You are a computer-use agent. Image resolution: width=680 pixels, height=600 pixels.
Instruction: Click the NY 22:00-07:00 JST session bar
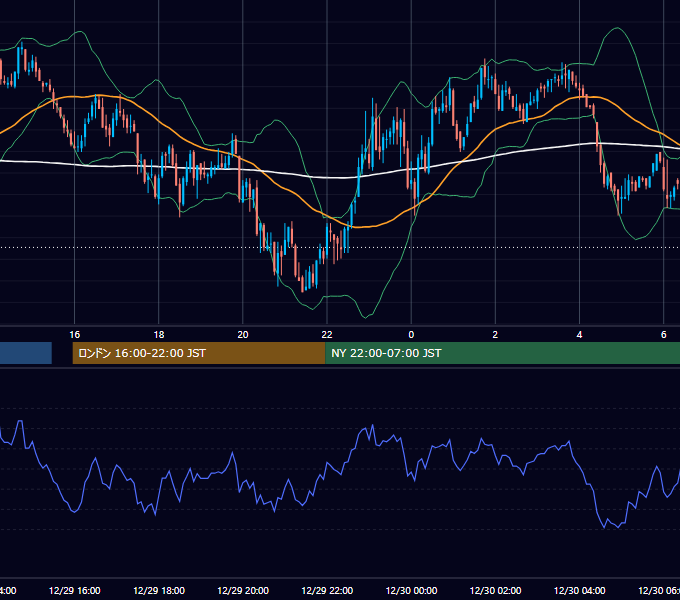(x=502, y=353)
